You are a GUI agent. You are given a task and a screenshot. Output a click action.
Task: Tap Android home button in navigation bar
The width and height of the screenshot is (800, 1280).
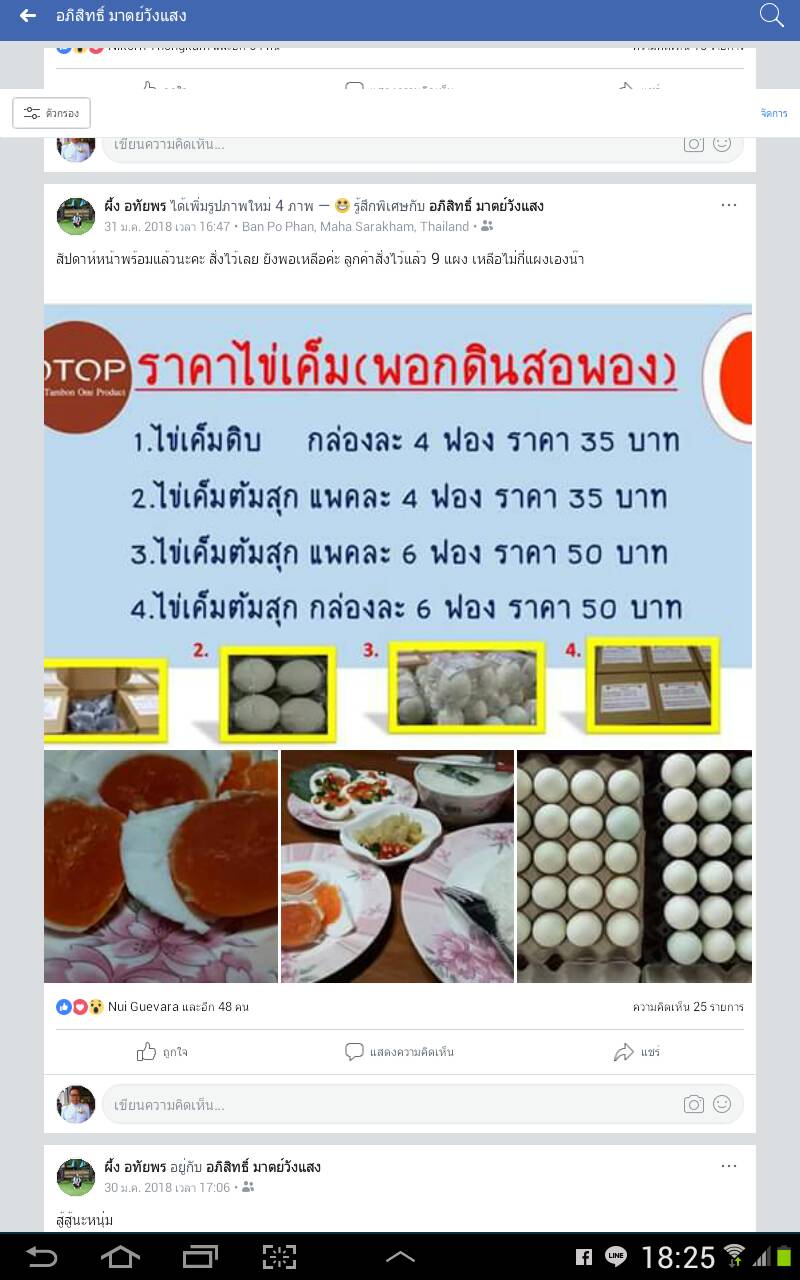(120, 1257)
